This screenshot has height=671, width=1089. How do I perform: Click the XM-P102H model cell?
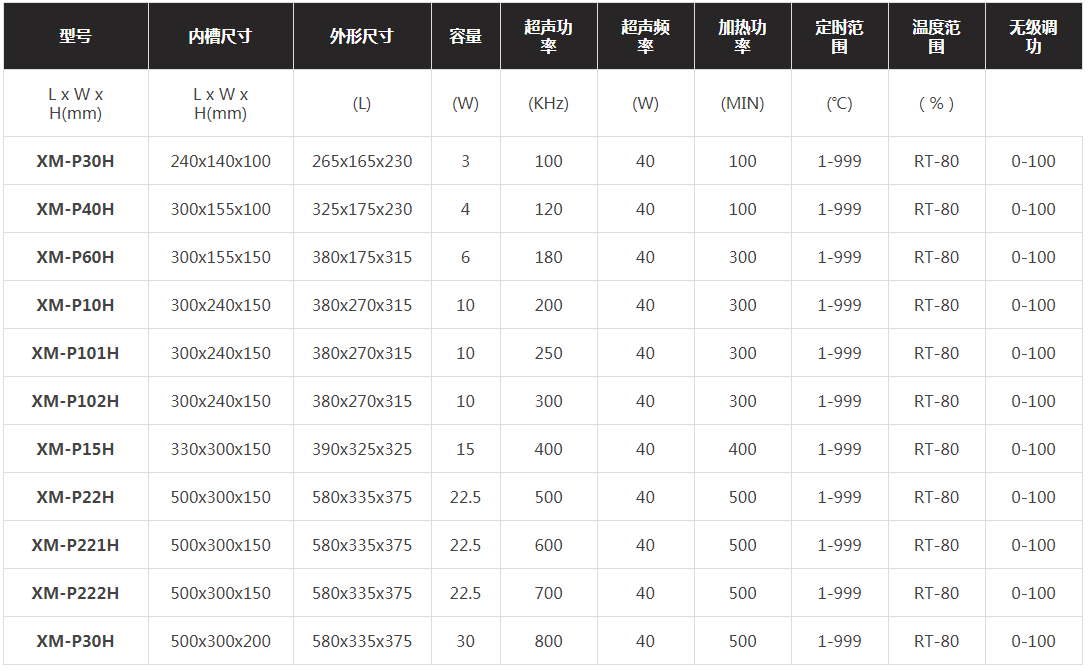pos(76,401)
